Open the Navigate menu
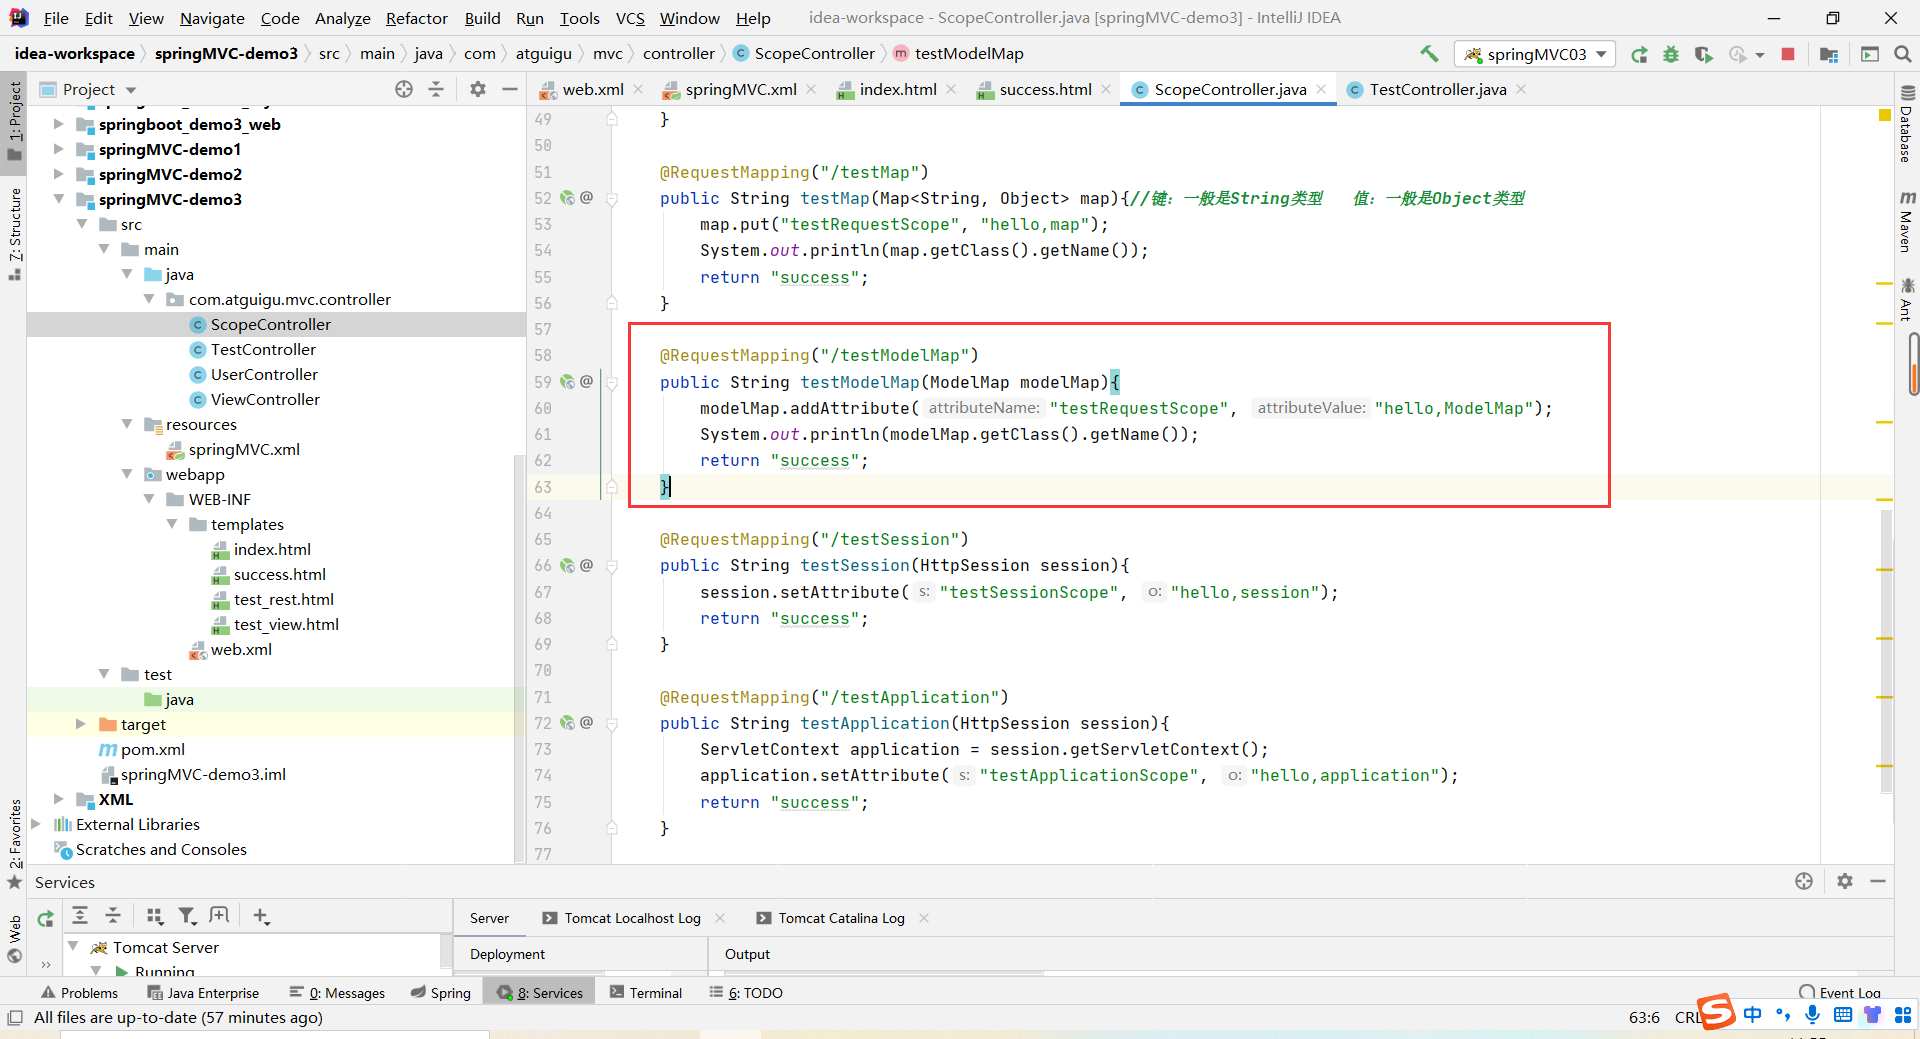 click(x=212, y=18)
